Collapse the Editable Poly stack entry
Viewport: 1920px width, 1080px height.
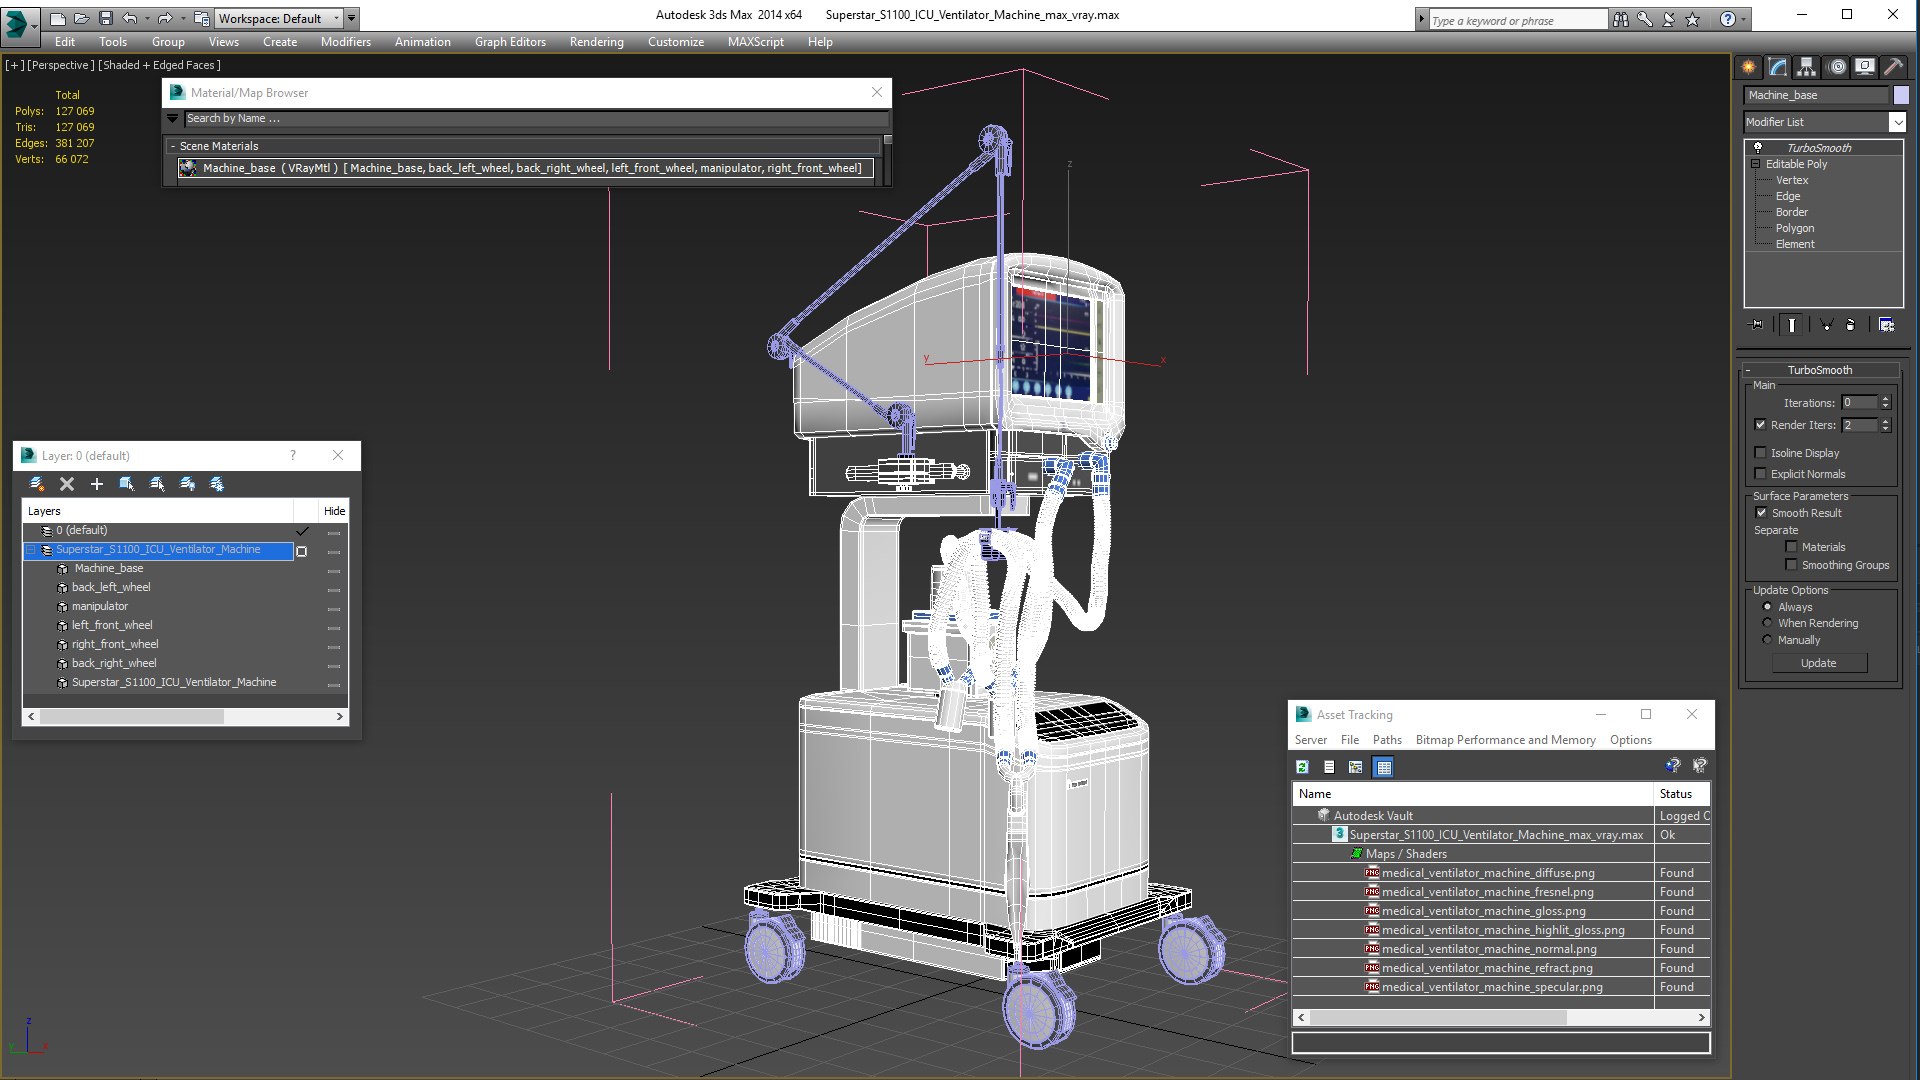(1755, 164)
